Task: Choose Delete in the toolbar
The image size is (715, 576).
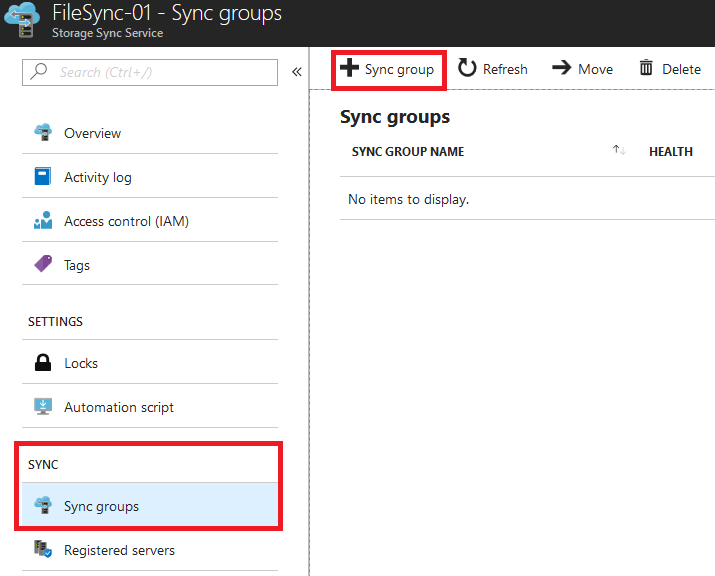Action: click(x=670, y=69)
